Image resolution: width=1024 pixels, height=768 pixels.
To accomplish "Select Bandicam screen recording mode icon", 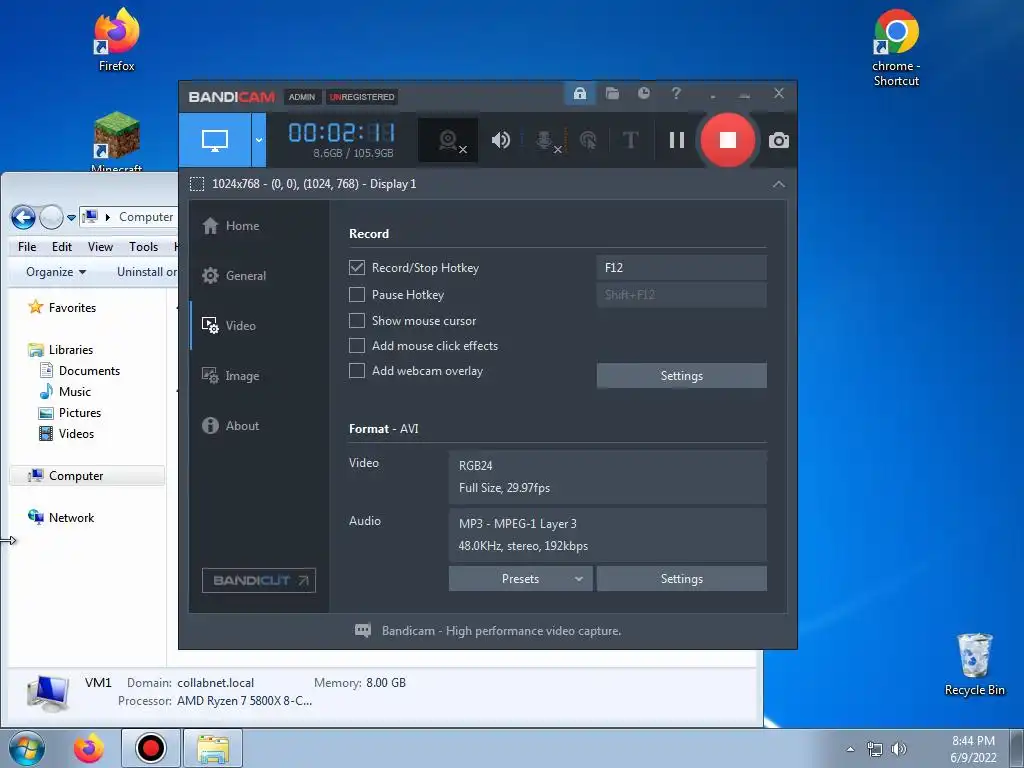I will coord(215,140).
